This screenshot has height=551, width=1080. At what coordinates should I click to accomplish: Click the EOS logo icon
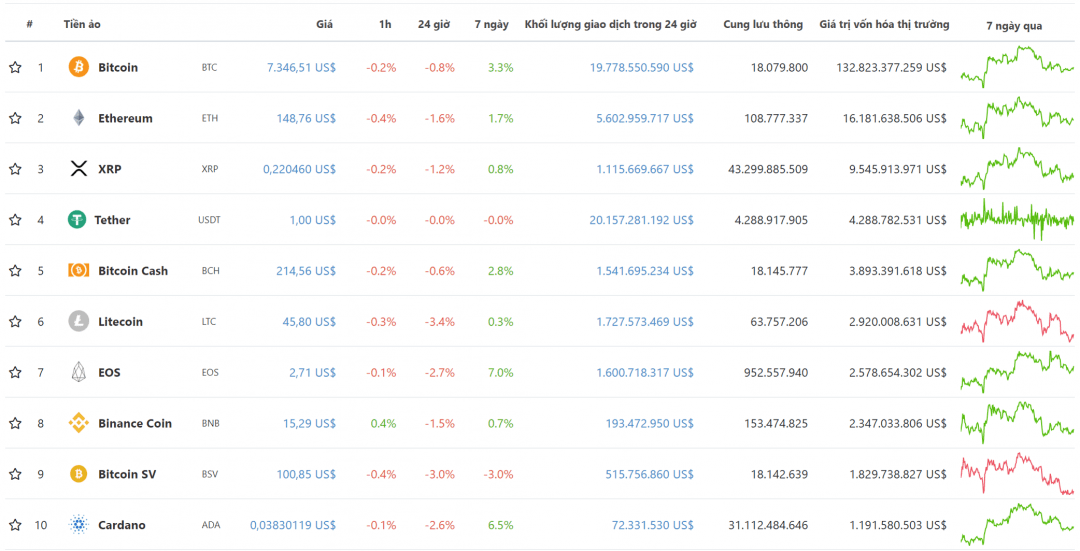[79, 372]
